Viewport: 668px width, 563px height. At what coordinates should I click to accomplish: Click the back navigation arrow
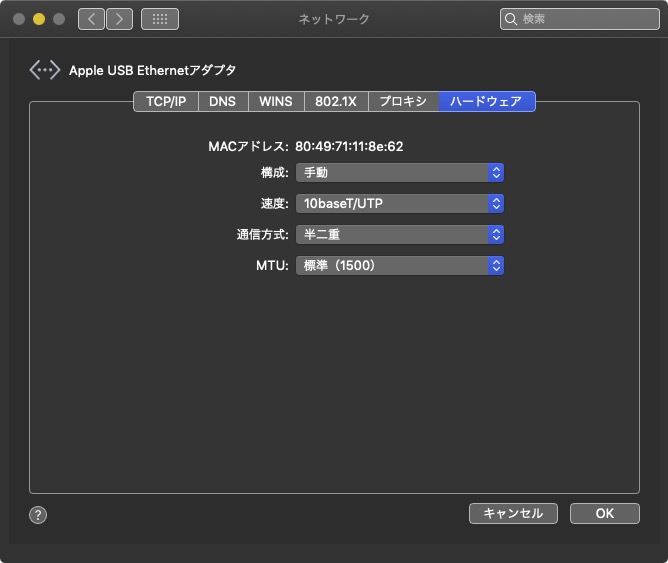point(91,19)
